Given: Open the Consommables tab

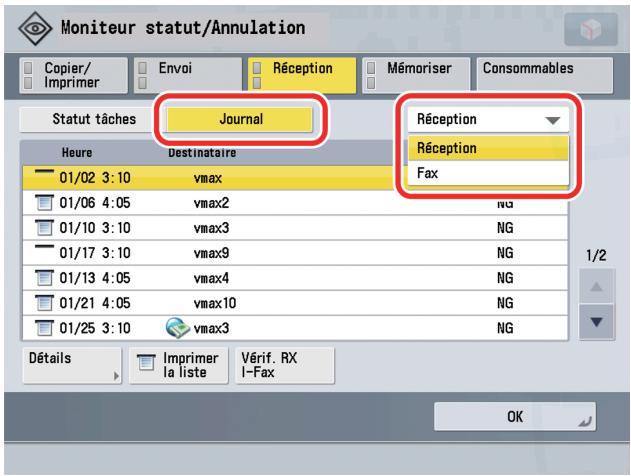Looking at the screenshot, I should click(x=545, y=75).
